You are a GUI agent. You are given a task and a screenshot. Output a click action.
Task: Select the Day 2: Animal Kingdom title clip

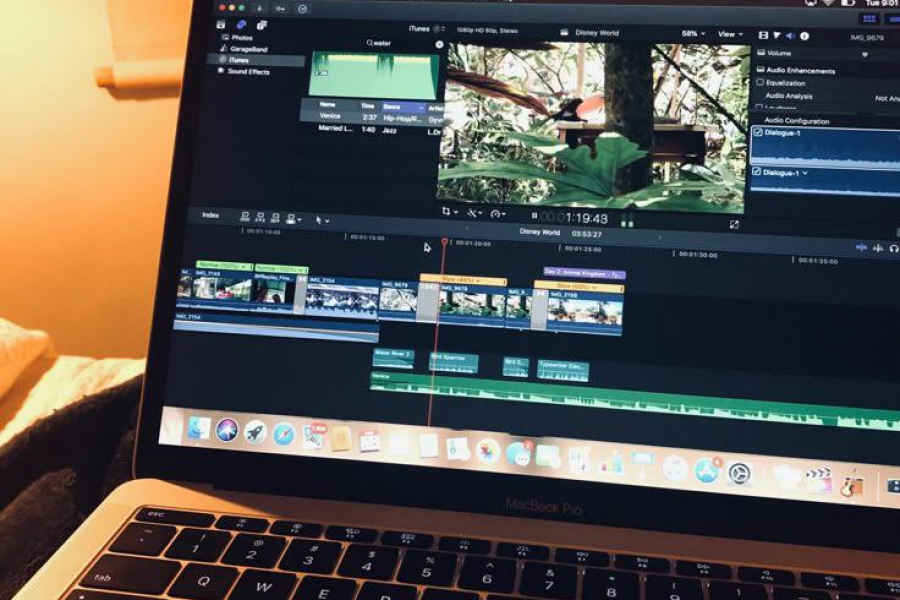(584, 273)
